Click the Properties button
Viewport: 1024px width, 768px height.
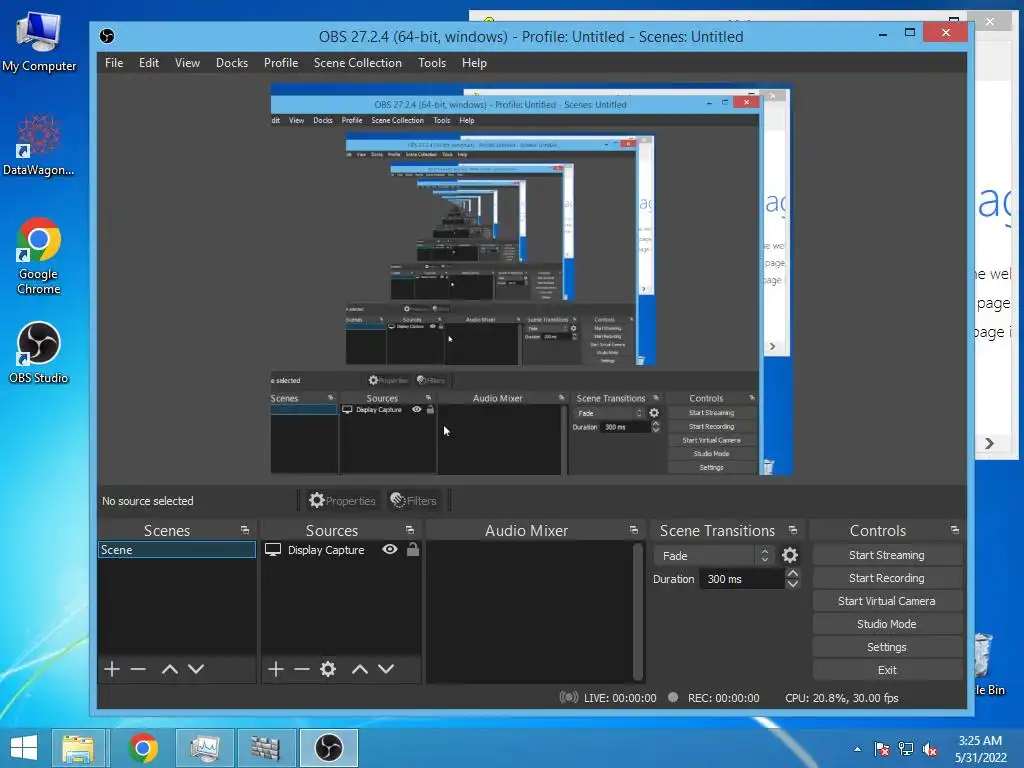[343, 501]
